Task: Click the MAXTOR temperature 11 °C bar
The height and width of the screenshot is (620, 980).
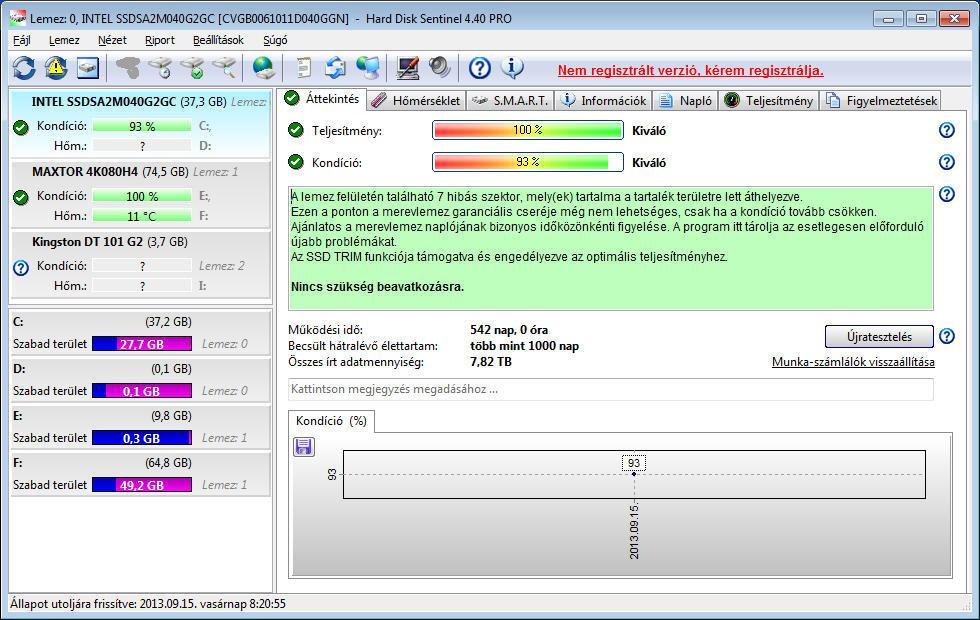Action: pos(142,216)
